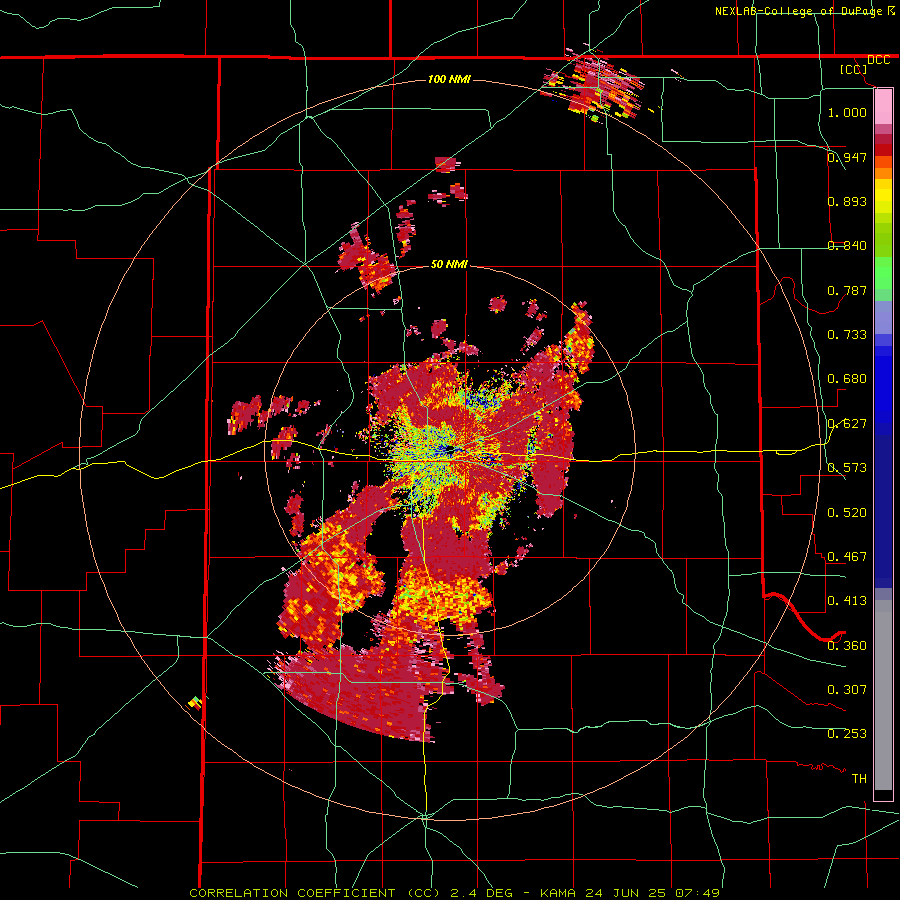
Task: Click the small isolated echo marker in the southwest
Action: 196,703
